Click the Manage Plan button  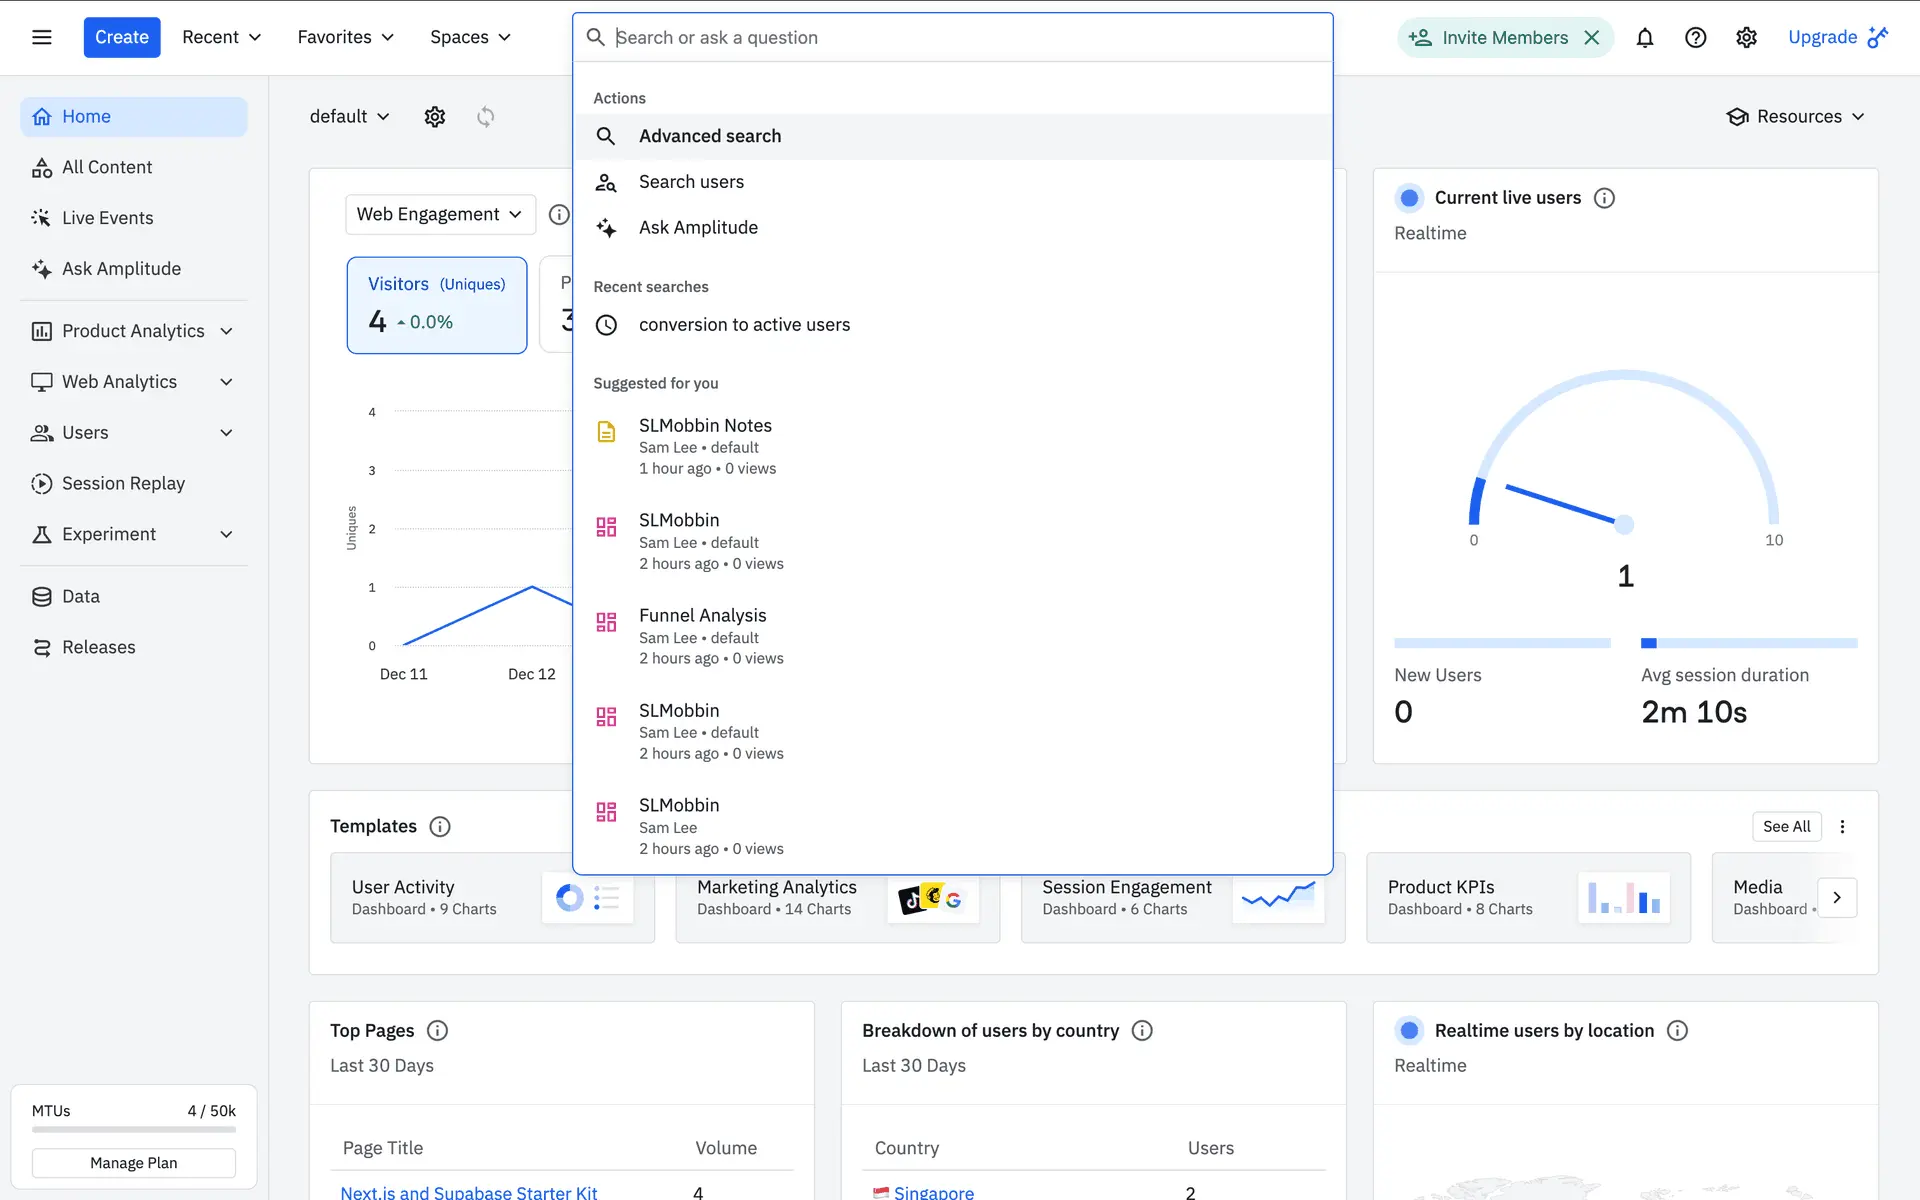[x=134, y=1163]
